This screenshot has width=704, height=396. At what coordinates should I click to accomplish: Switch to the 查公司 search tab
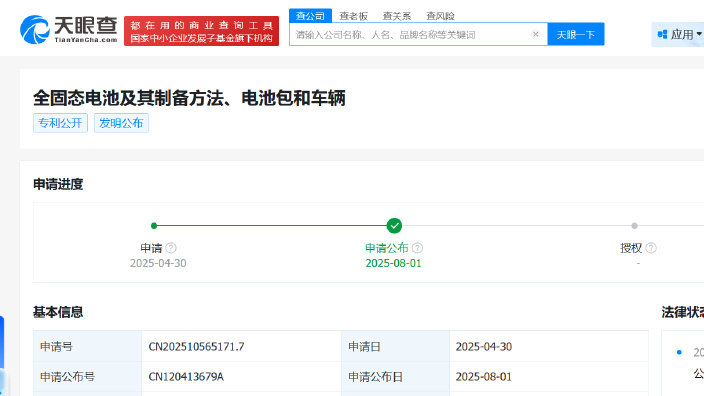coord(310,16)
